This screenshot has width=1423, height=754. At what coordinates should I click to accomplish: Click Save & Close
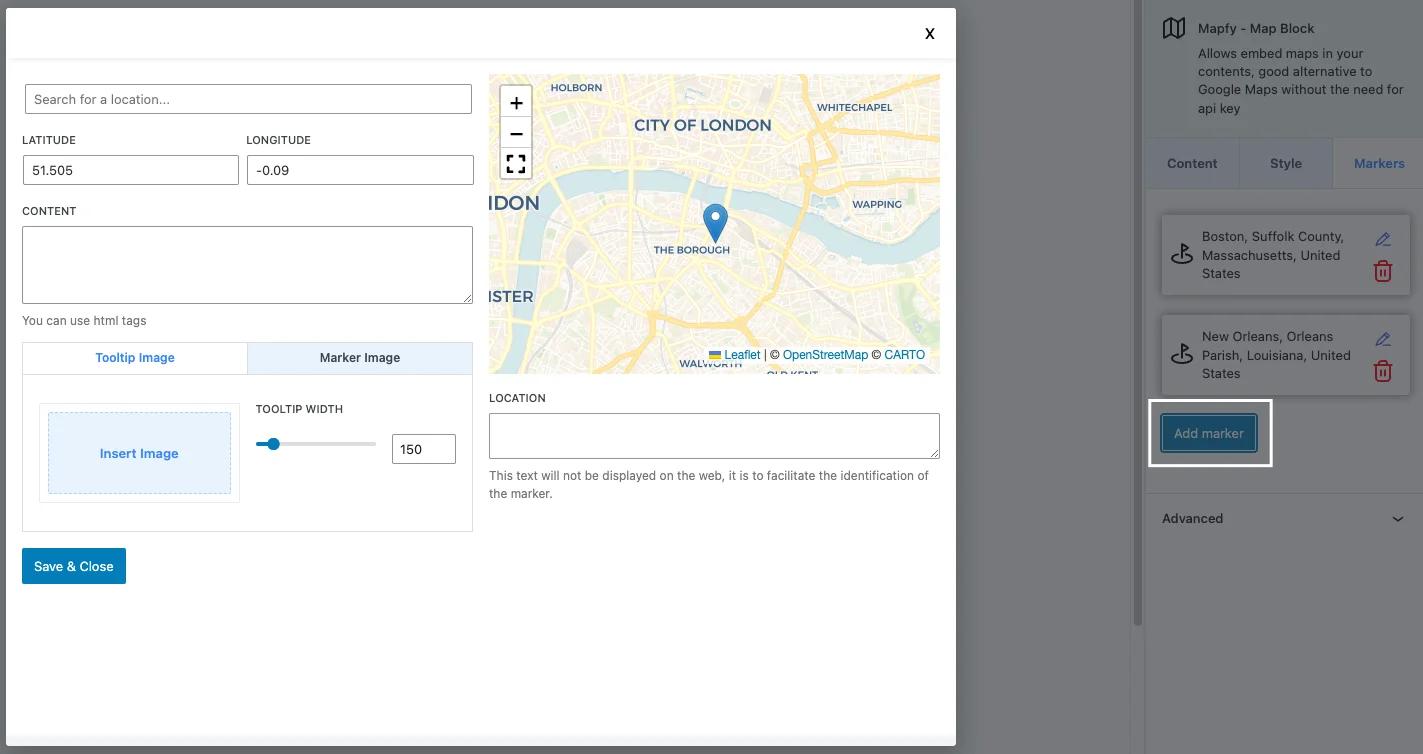click(73, 565)
